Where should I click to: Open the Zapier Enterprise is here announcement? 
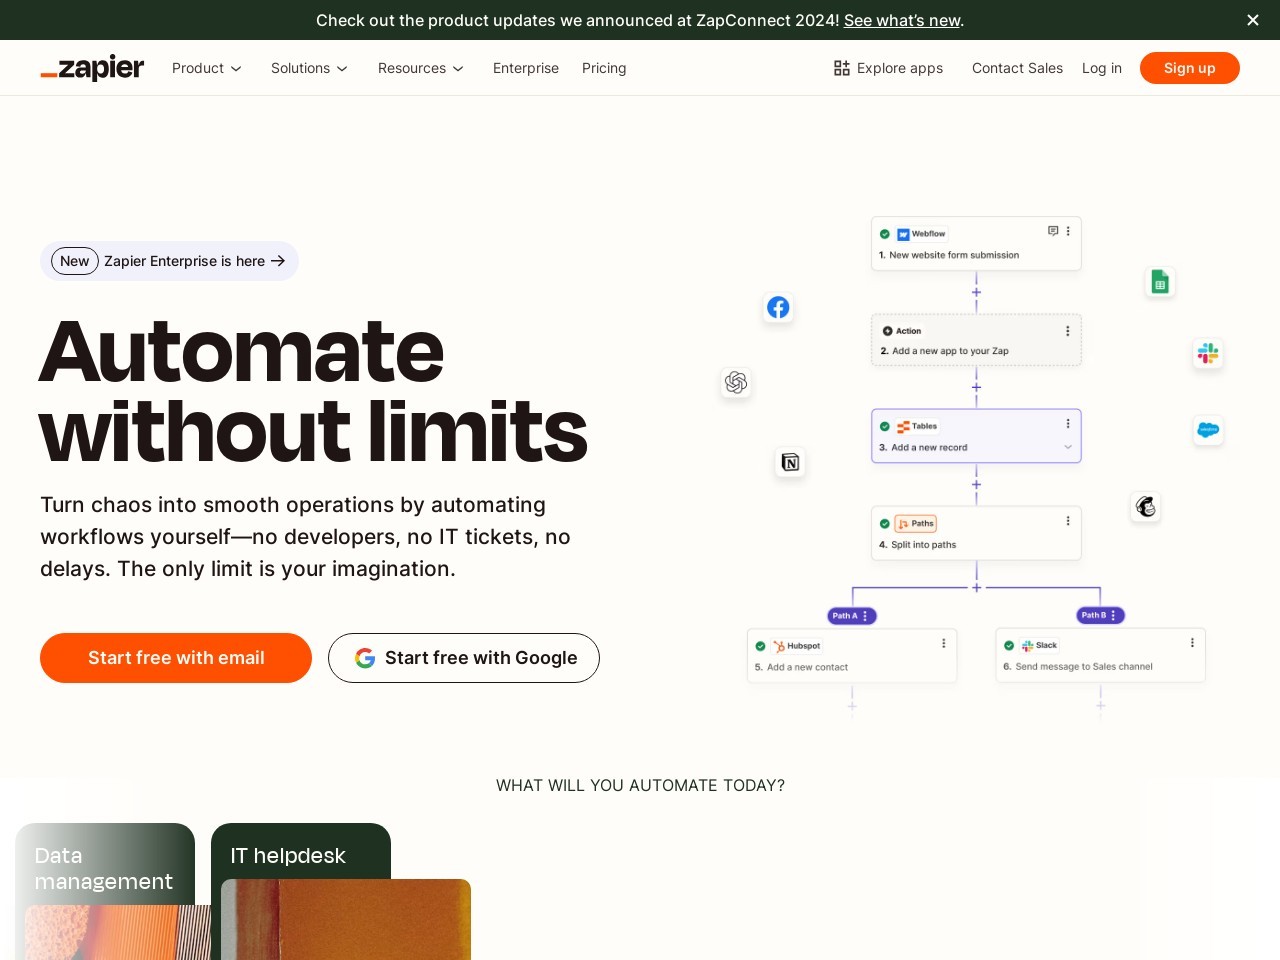tap(169, 261)
